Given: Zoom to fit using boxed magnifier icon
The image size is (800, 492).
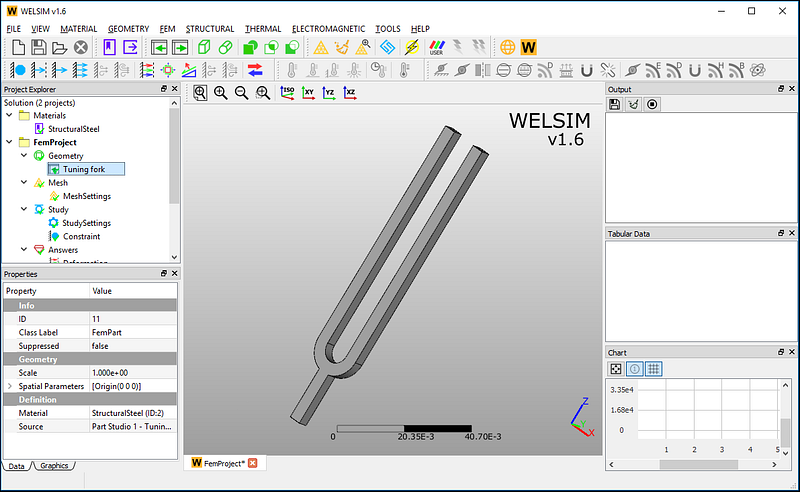Looking at the screenshot, I should click(x=200, y=93).
